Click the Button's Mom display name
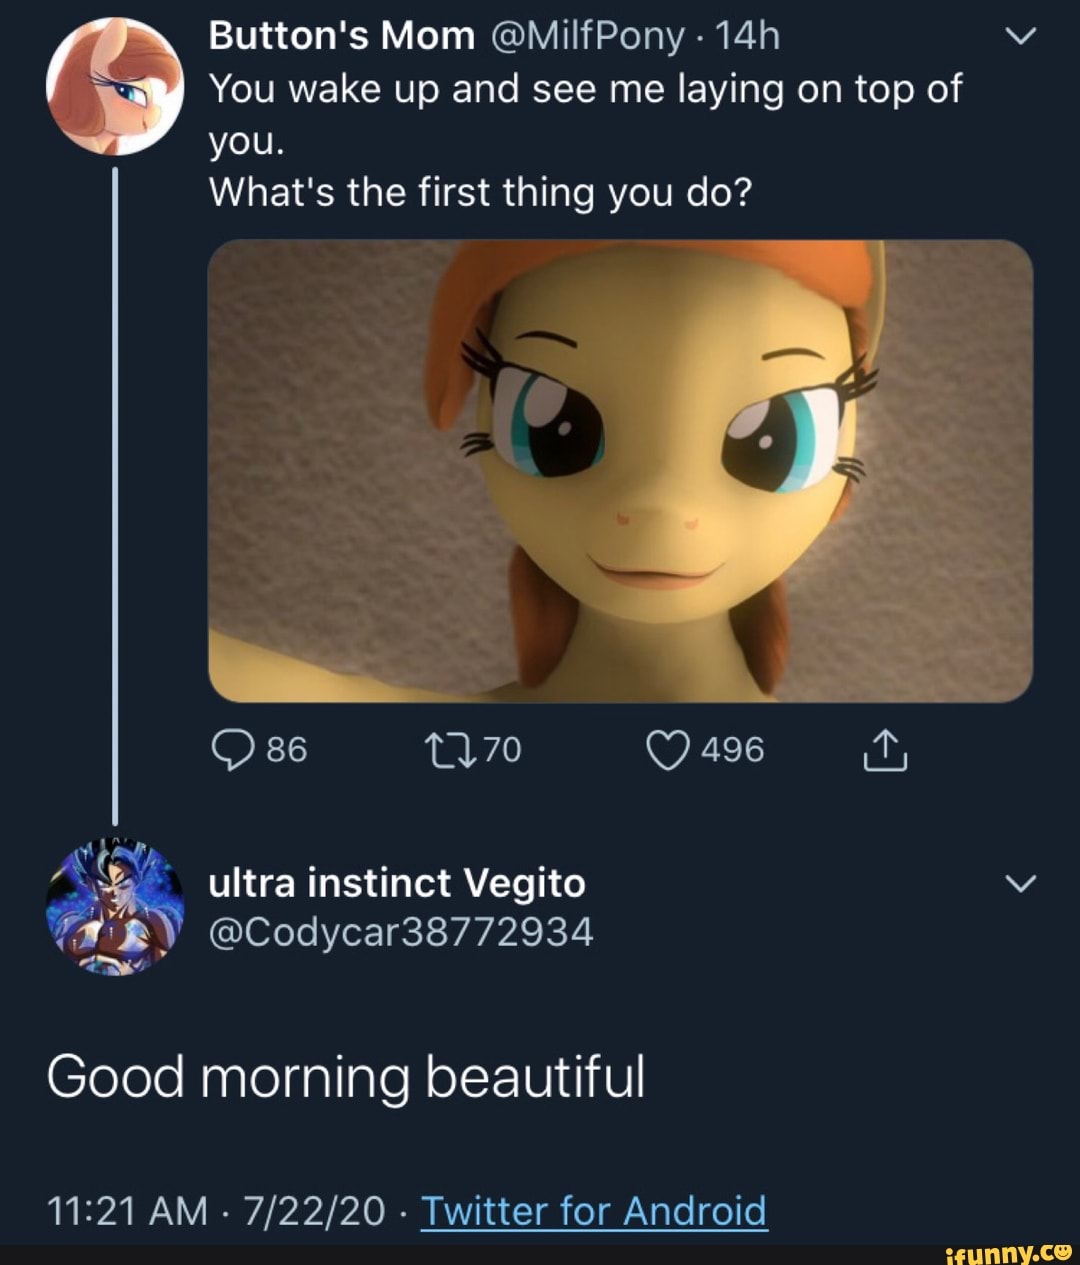Screen dimensions: 1080x1265 pos(341,37)
